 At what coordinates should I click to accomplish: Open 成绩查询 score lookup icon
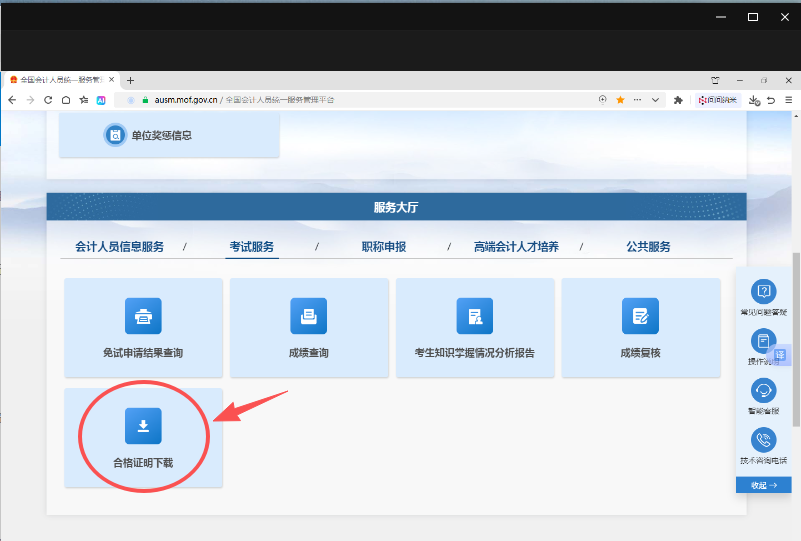(309, 316)
